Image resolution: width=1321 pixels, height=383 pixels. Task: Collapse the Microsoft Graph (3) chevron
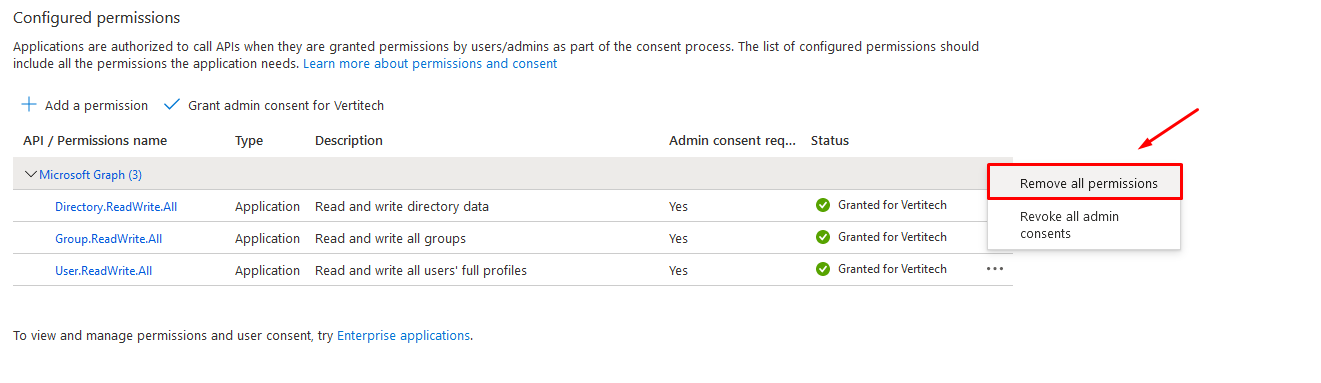point(31,174)
